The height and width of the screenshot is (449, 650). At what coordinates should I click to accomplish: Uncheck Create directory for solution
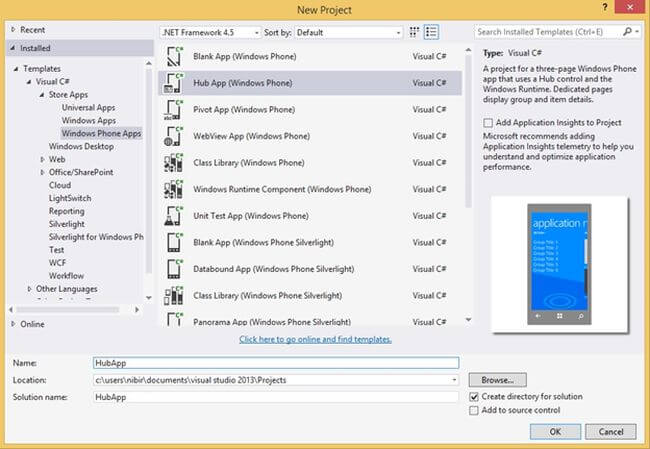tap(474, 397)
